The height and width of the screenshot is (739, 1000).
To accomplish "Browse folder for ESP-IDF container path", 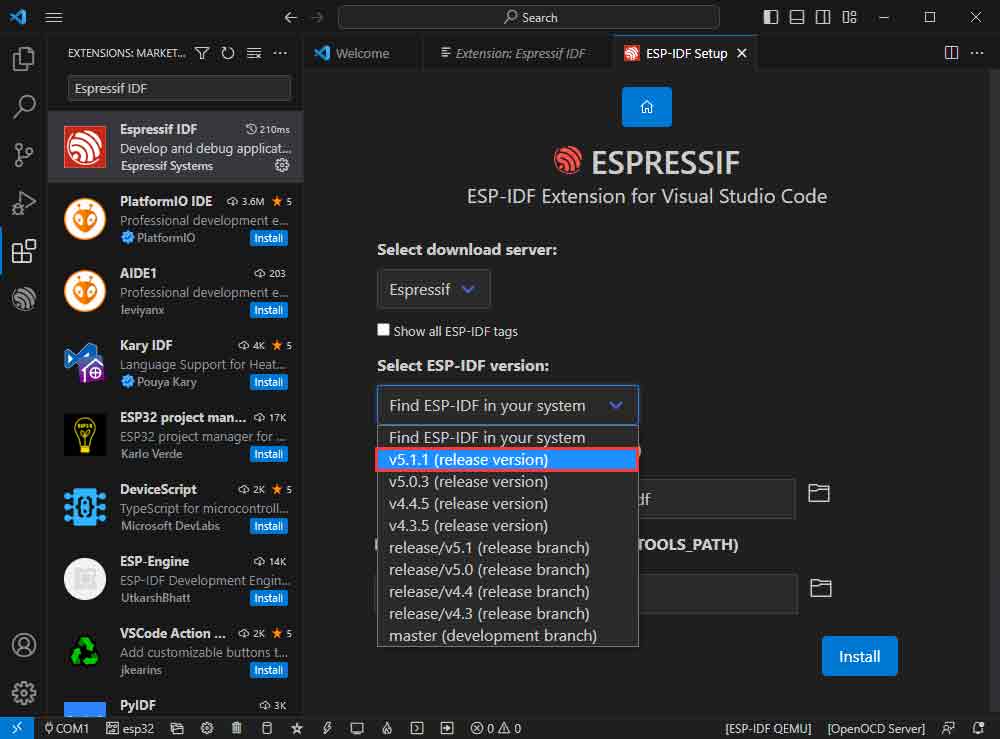I will [x=819, y=493].
